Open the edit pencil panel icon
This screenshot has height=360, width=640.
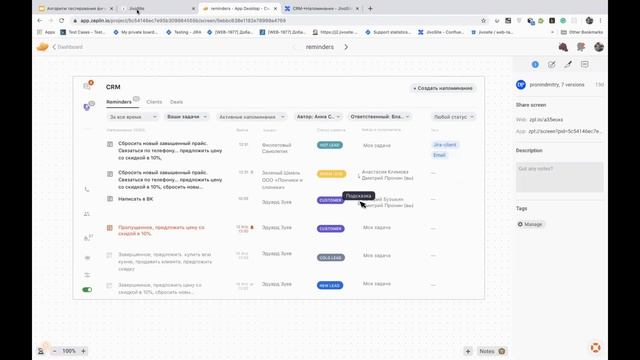(551, 64)
